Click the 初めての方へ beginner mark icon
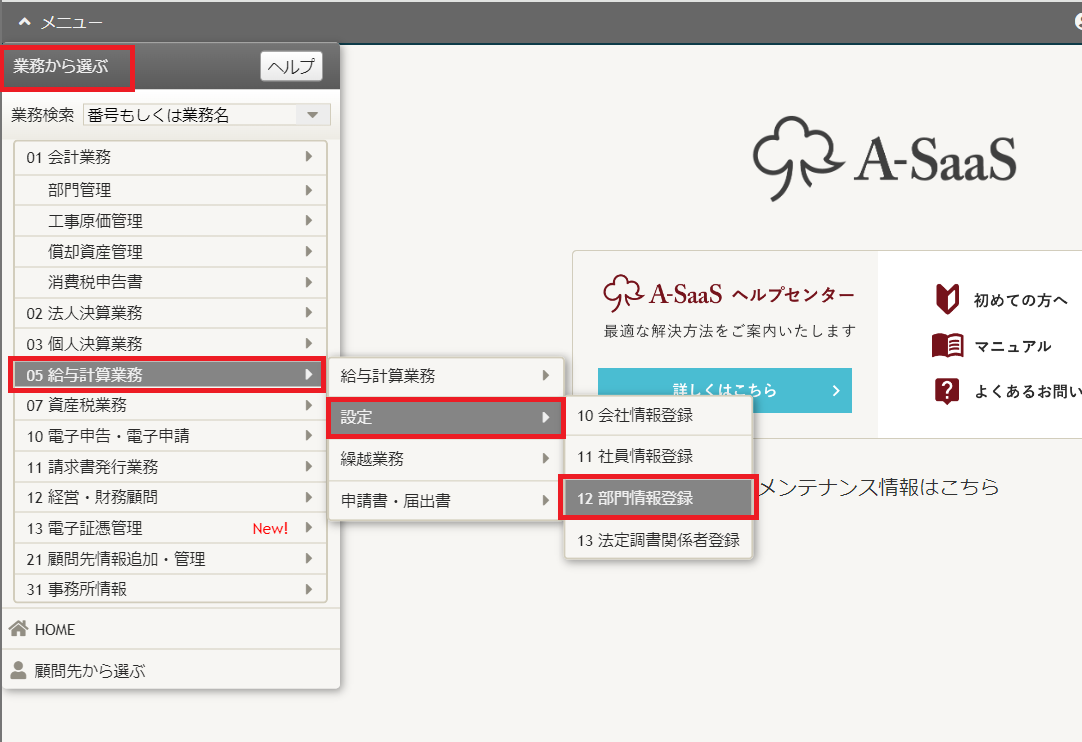Viewport: 1082px width, 742px height. [947, 299]
